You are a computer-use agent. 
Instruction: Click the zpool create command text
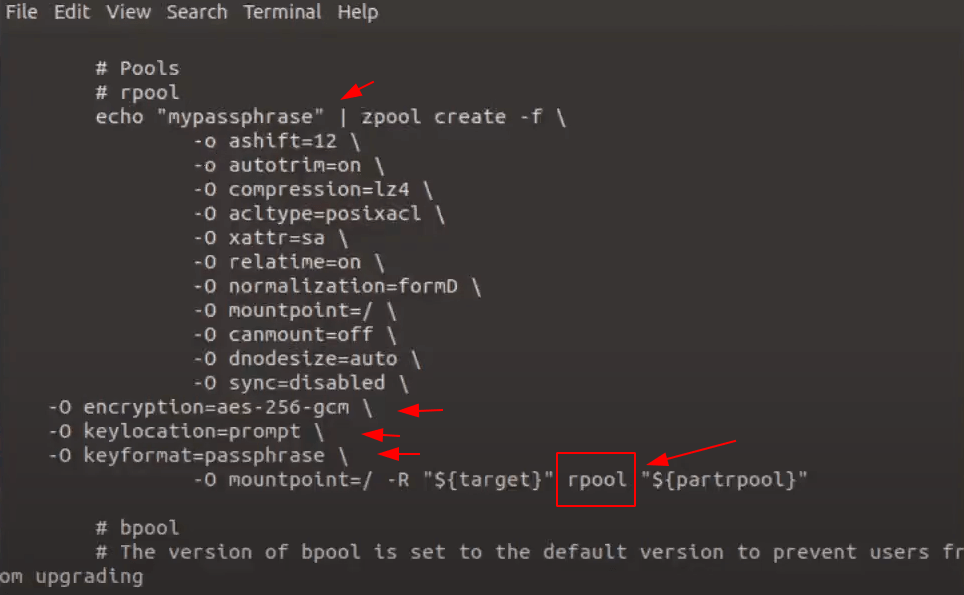pos(433,117)
